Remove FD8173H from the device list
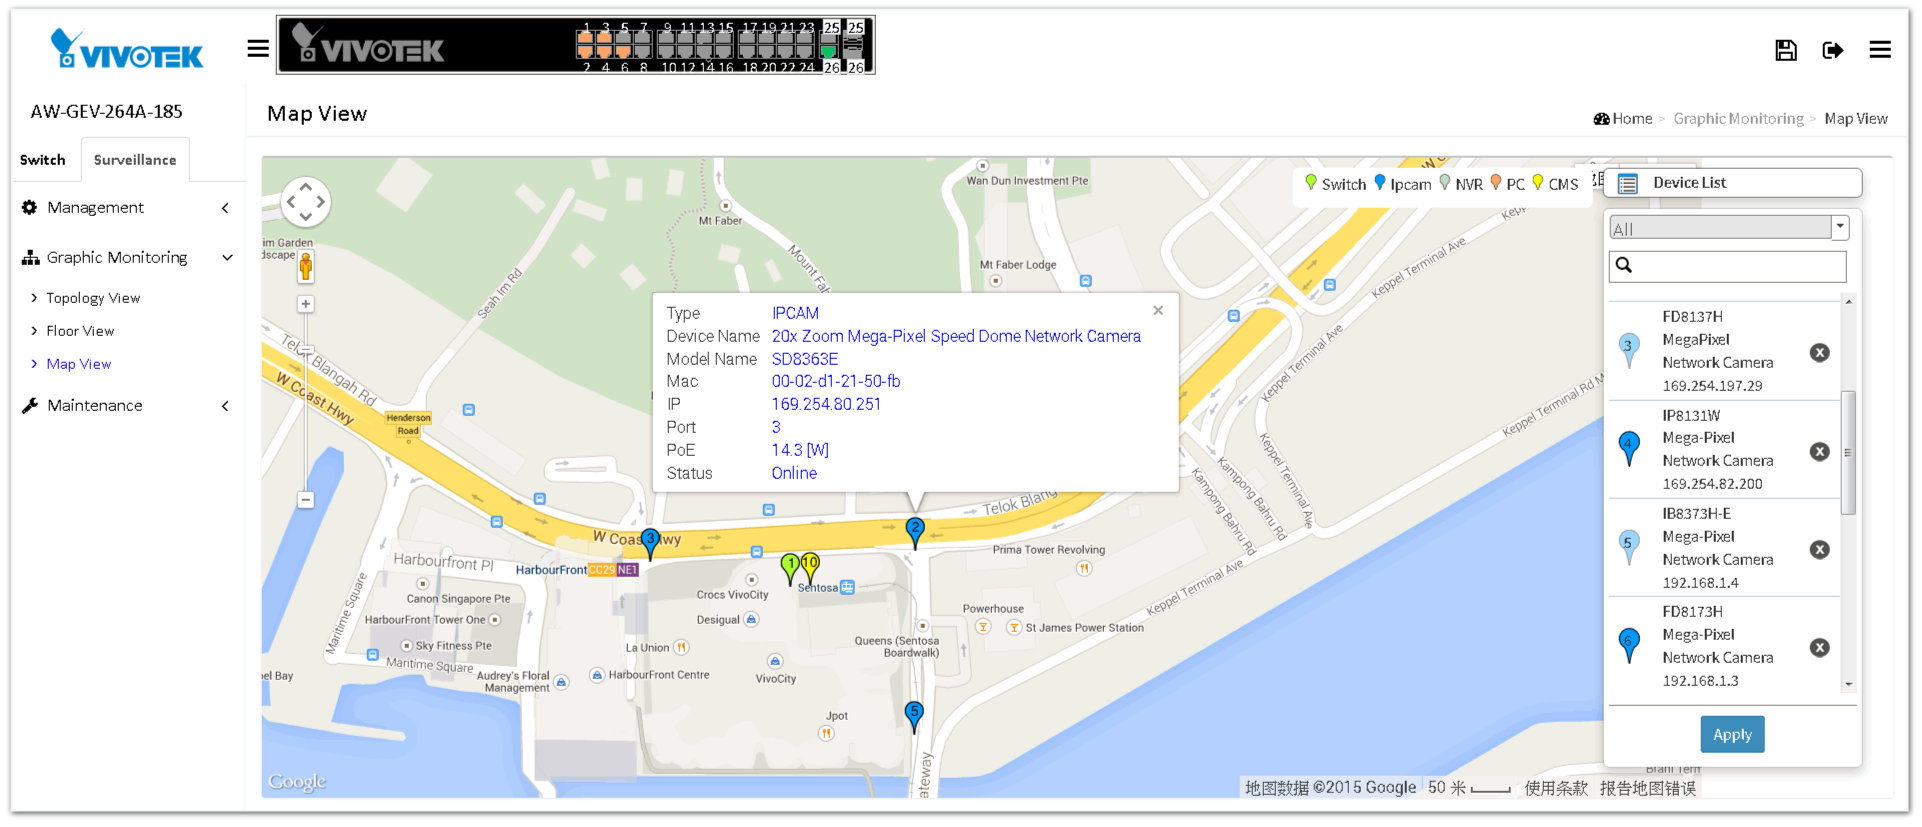 pyautogui.click(x=1820, y=647)
